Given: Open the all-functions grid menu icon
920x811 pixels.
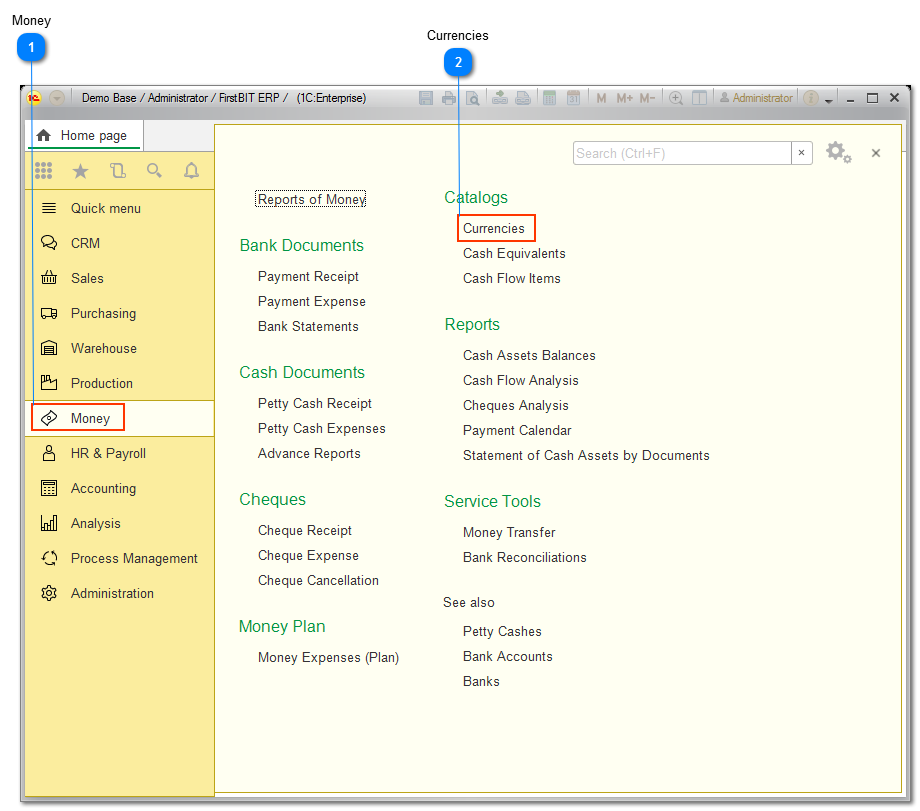Looking at the screenshot, I should tap(43, 170).
